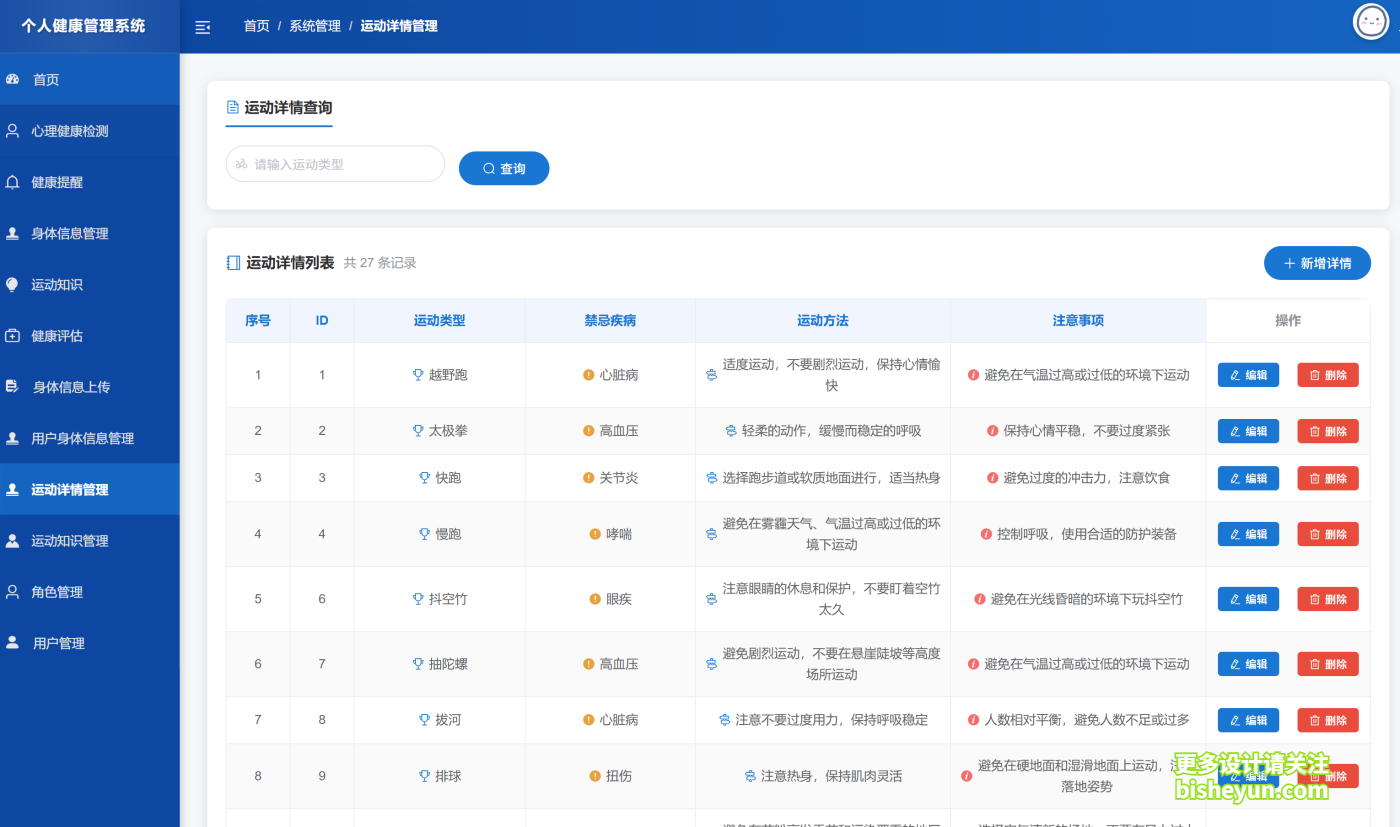
Task: Go to 身体信息管理 in the sidebar
Action: pos(90,233)
